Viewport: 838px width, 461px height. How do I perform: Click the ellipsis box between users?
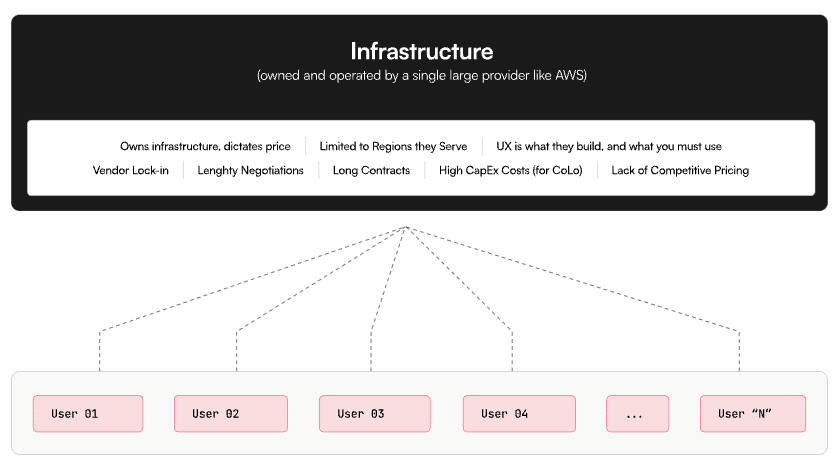[x=638, y=413]
